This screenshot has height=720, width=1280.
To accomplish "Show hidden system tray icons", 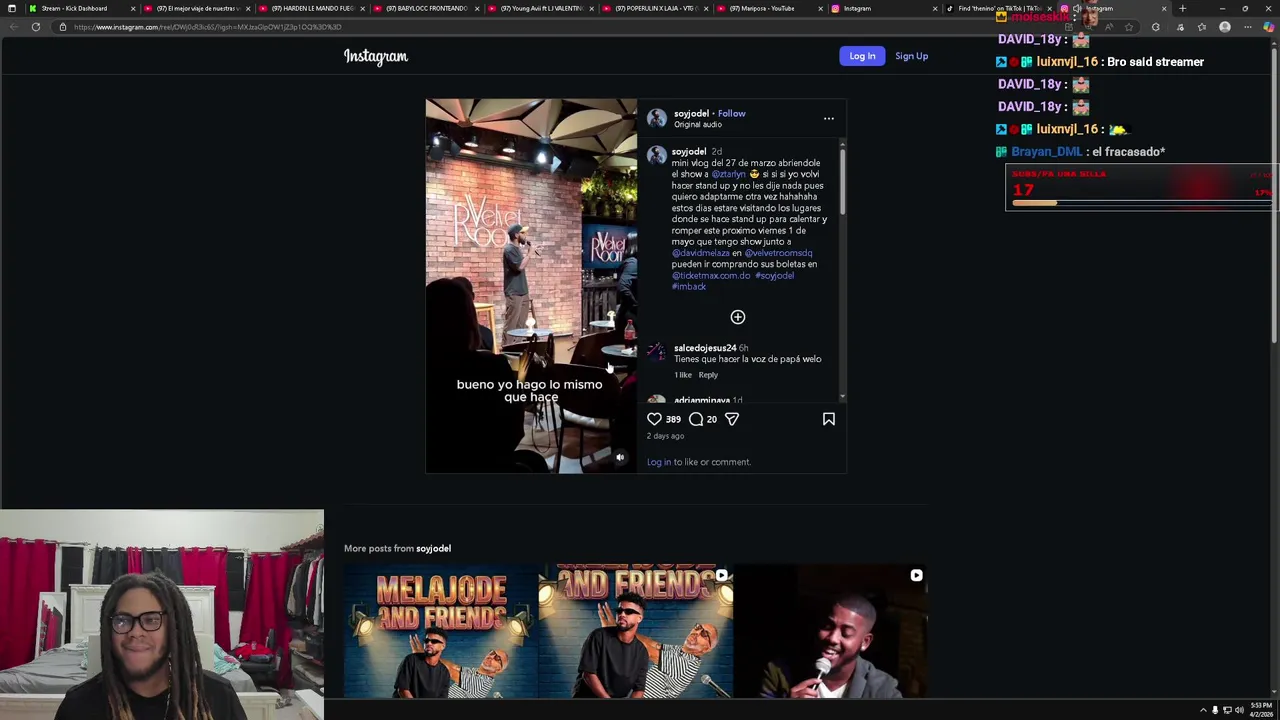I will (1203, 710).
